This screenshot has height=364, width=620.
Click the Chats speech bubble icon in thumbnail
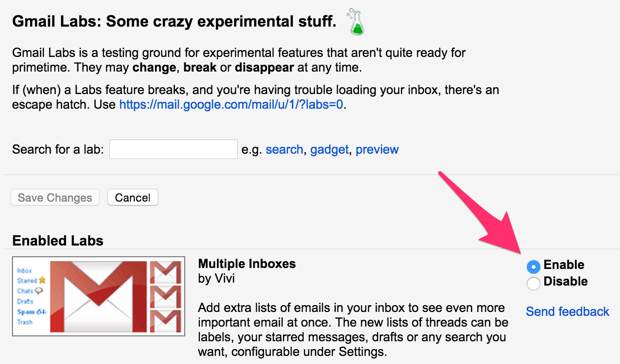(39, 291)
